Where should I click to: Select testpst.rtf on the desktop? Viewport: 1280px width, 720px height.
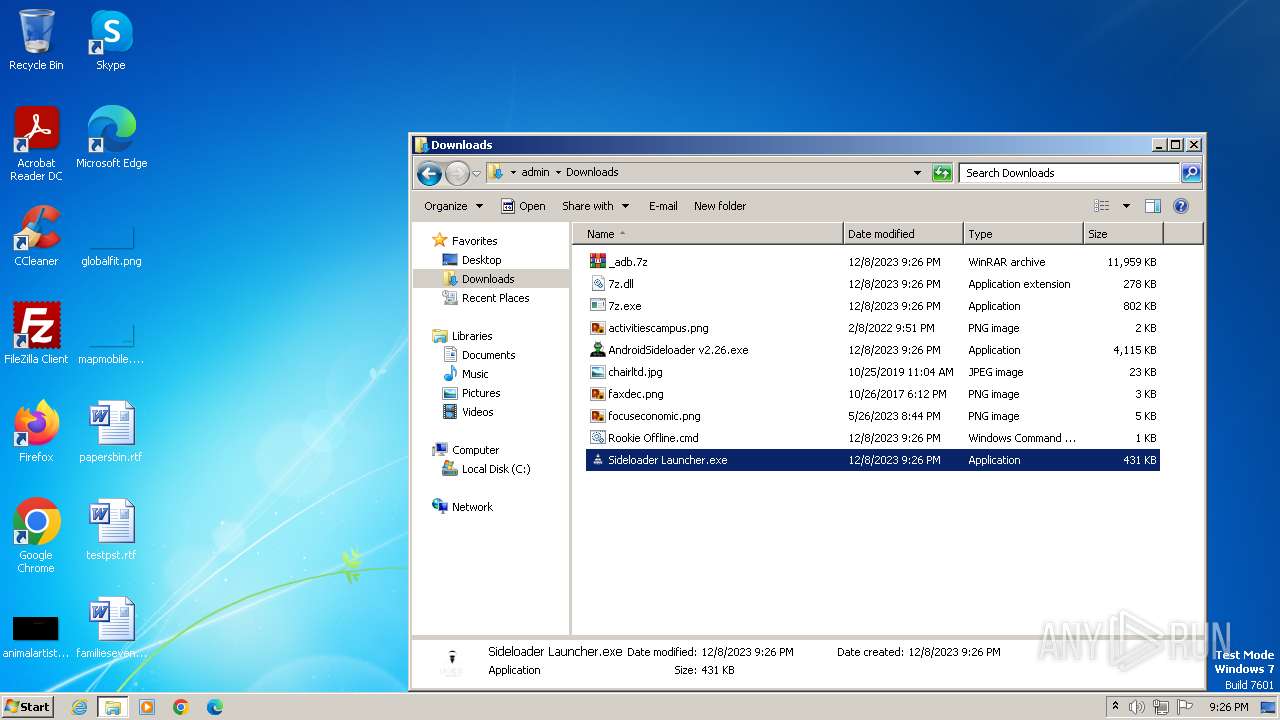coord(111,530)
